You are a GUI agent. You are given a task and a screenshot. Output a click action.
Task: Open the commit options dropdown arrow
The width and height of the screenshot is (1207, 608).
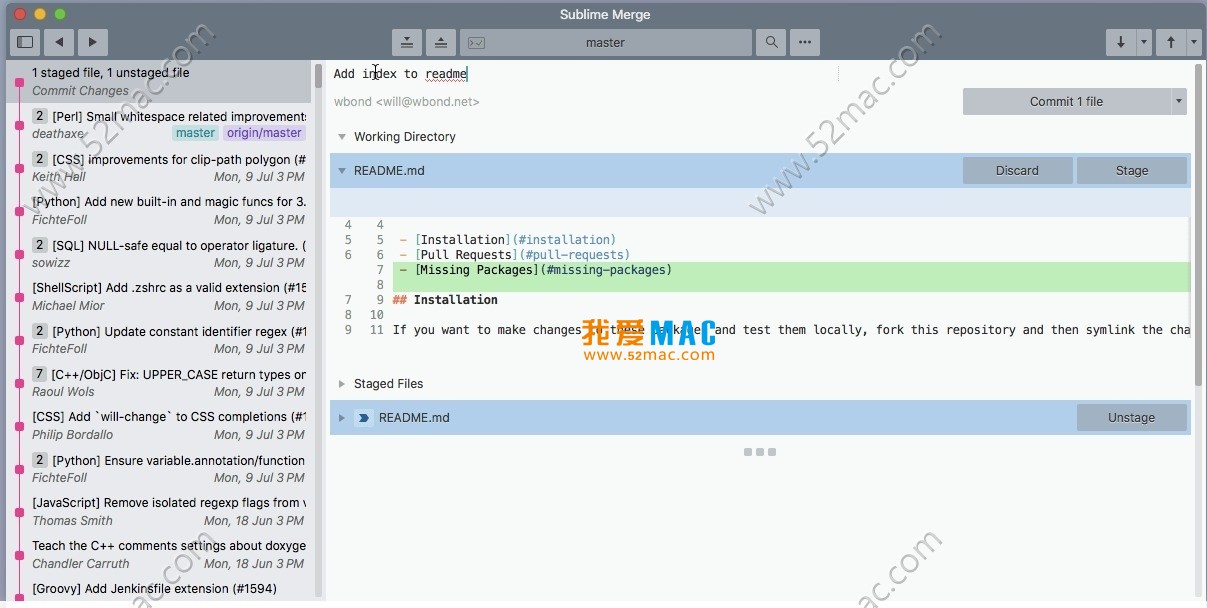pyautogui.click(x=1179, y=101)
